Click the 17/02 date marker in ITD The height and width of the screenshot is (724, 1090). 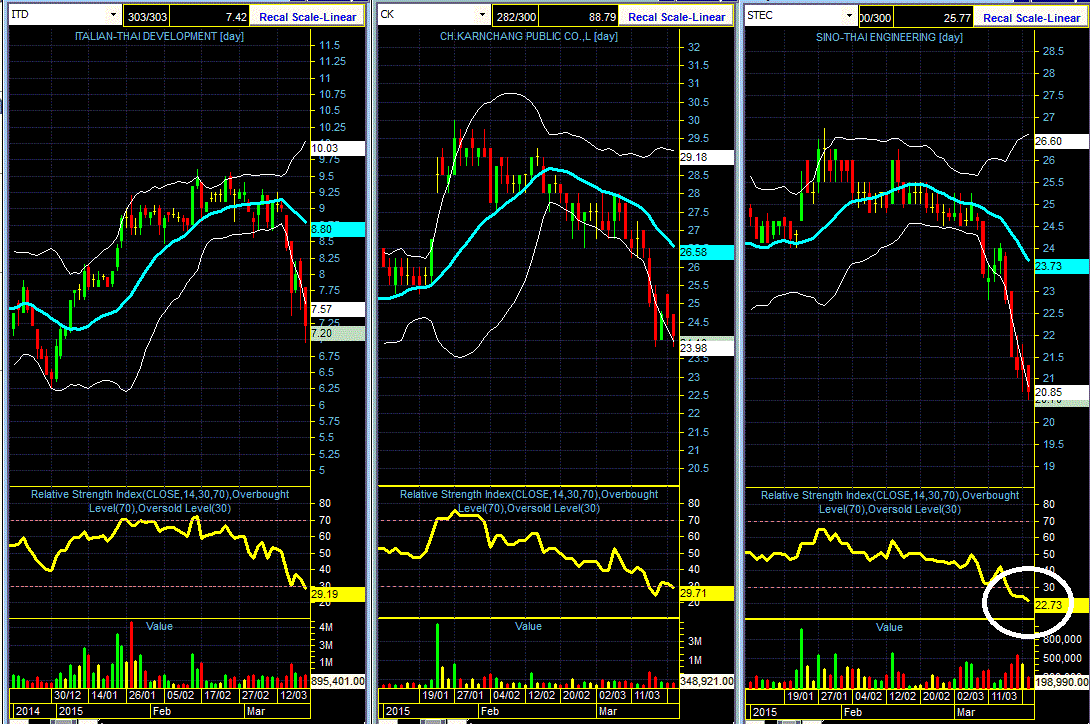click(x=217, y=695)
